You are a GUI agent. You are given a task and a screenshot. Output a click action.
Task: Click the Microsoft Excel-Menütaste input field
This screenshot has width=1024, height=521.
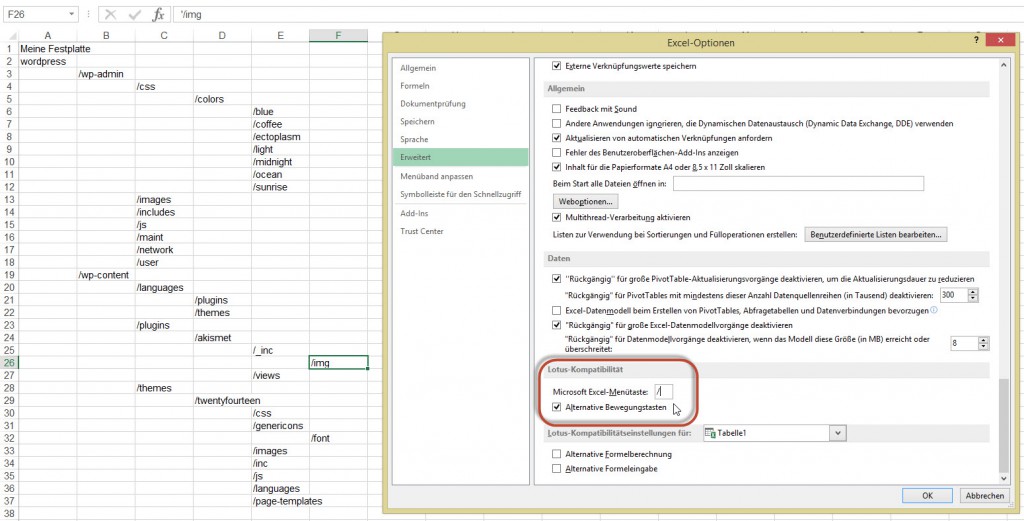tap(663, 391)
